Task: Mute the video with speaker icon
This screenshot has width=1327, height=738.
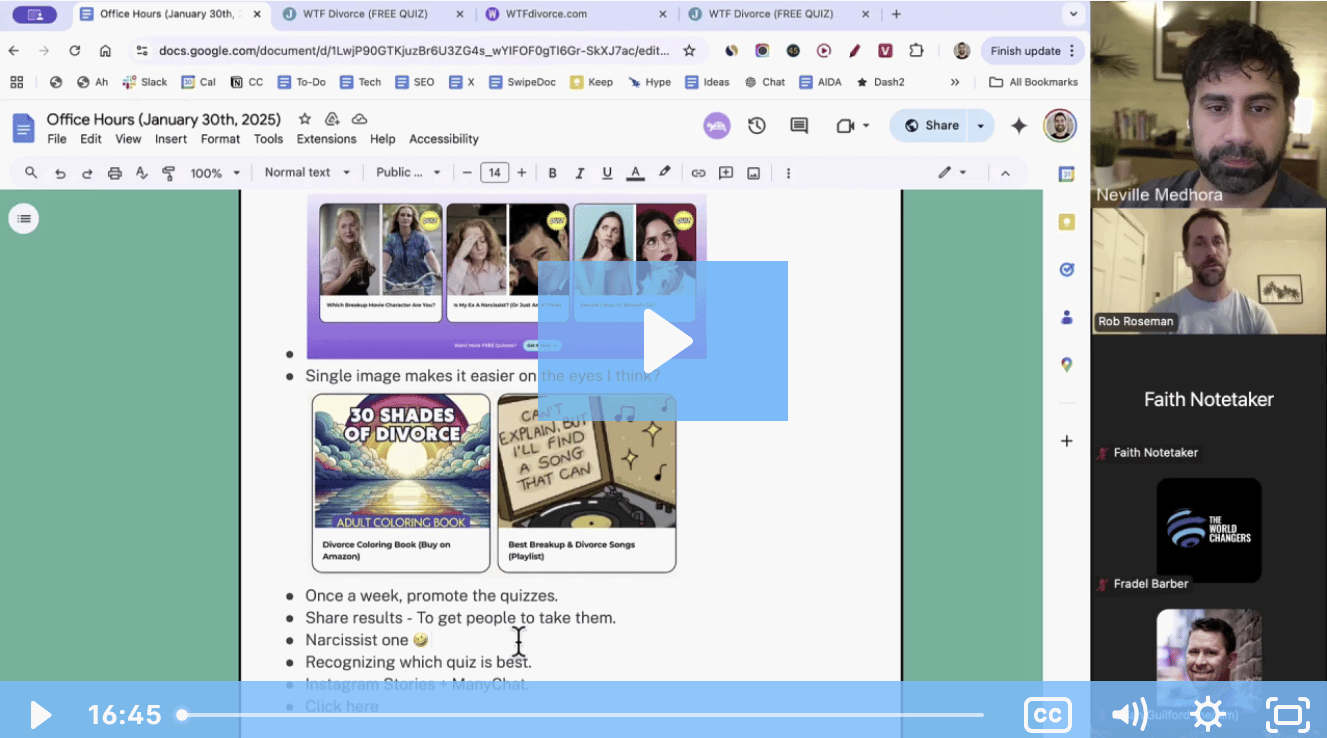Action: coord(1129,714)
